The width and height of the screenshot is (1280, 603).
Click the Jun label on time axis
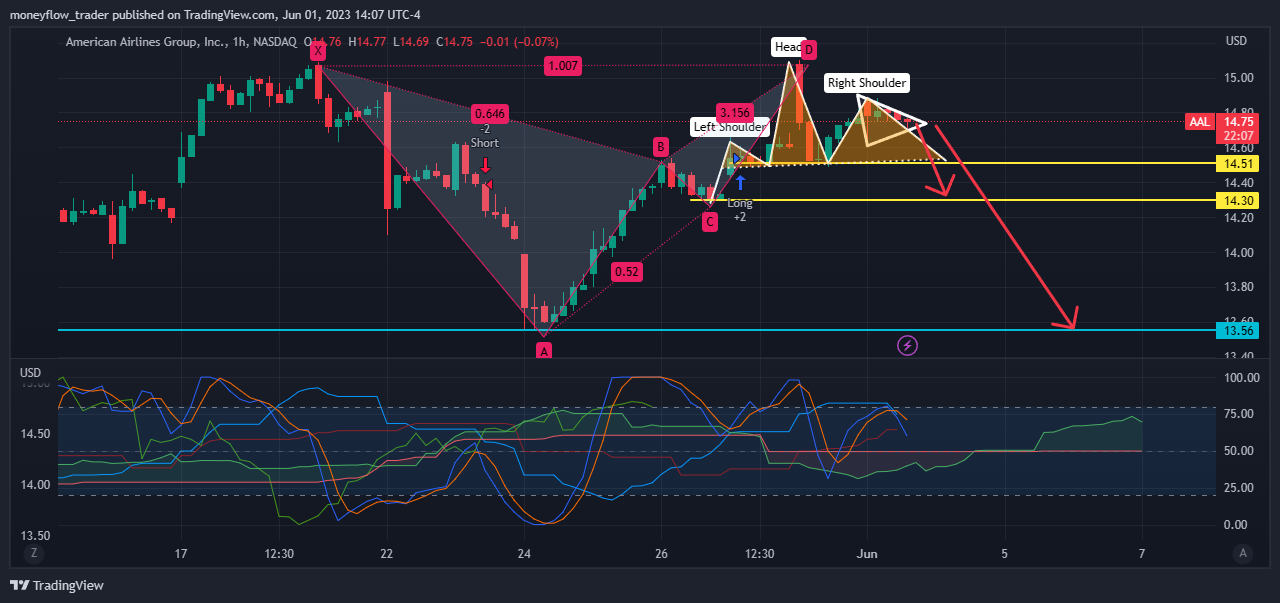867,553
